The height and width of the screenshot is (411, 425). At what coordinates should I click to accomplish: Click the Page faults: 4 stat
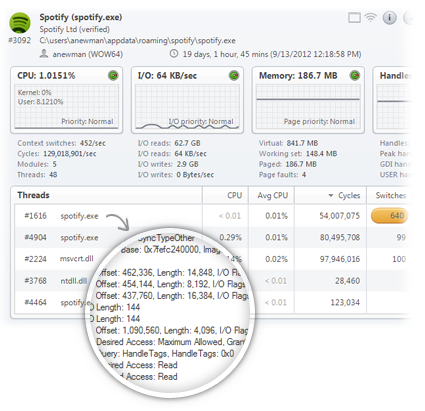282,175
